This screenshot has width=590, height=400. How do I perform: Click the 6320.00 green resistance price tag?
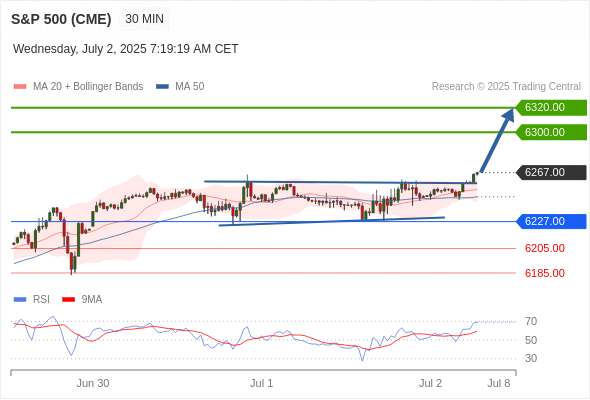tap(551, 108)
